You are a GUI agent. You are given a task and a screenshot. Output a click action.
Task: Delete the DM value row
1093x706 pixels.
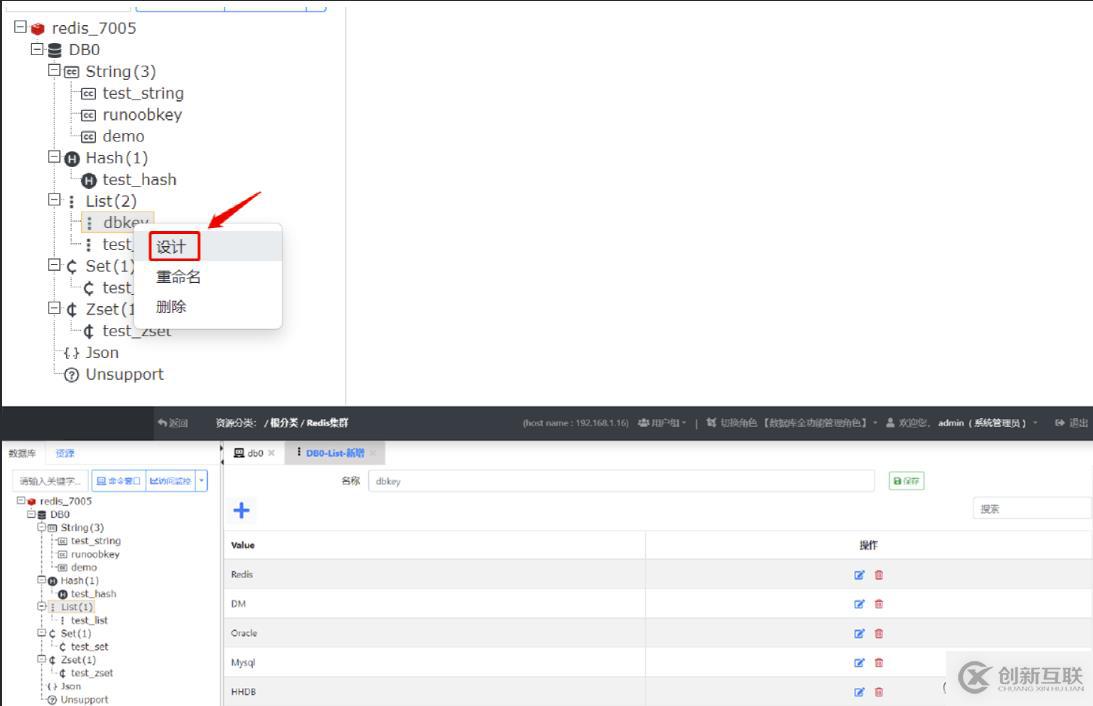878,604
